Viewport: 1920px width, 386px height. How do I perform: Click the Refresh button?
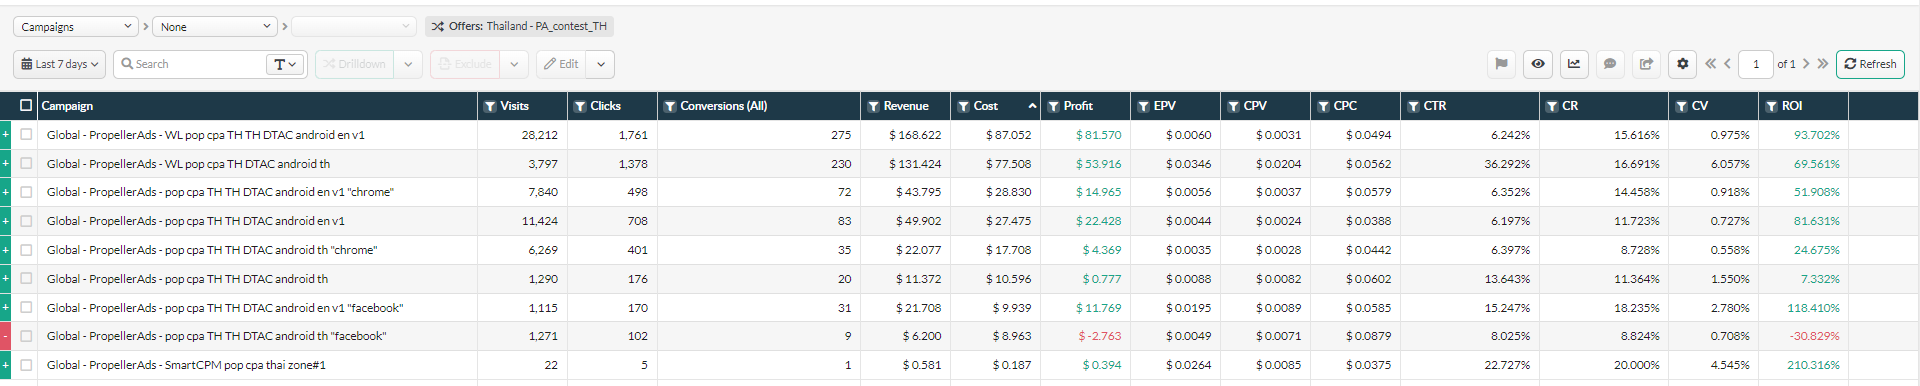tap(1870, 64)
